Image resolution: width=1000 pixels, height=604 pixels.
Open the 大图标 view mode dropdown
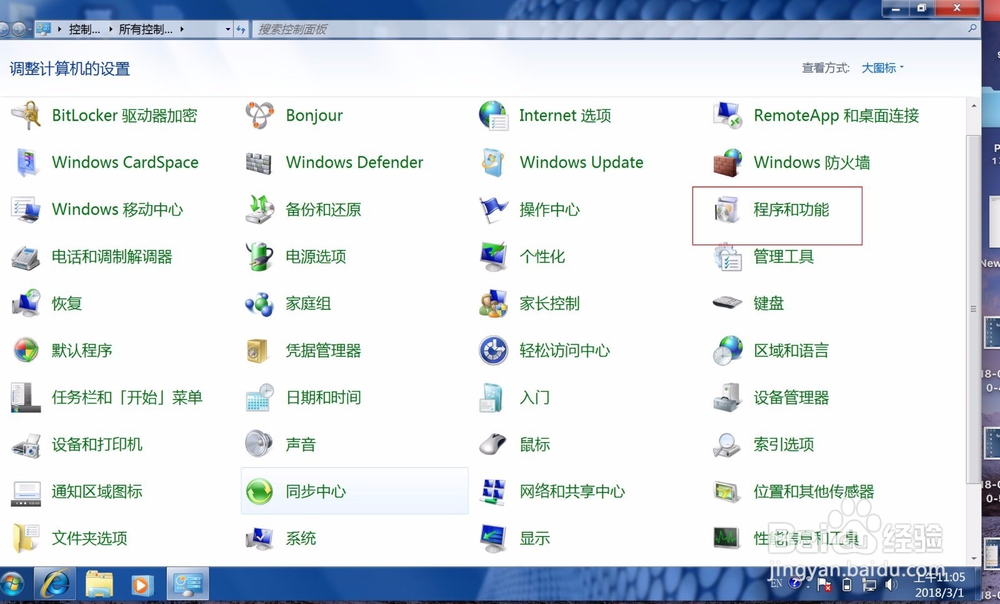[x=881, y=68]
